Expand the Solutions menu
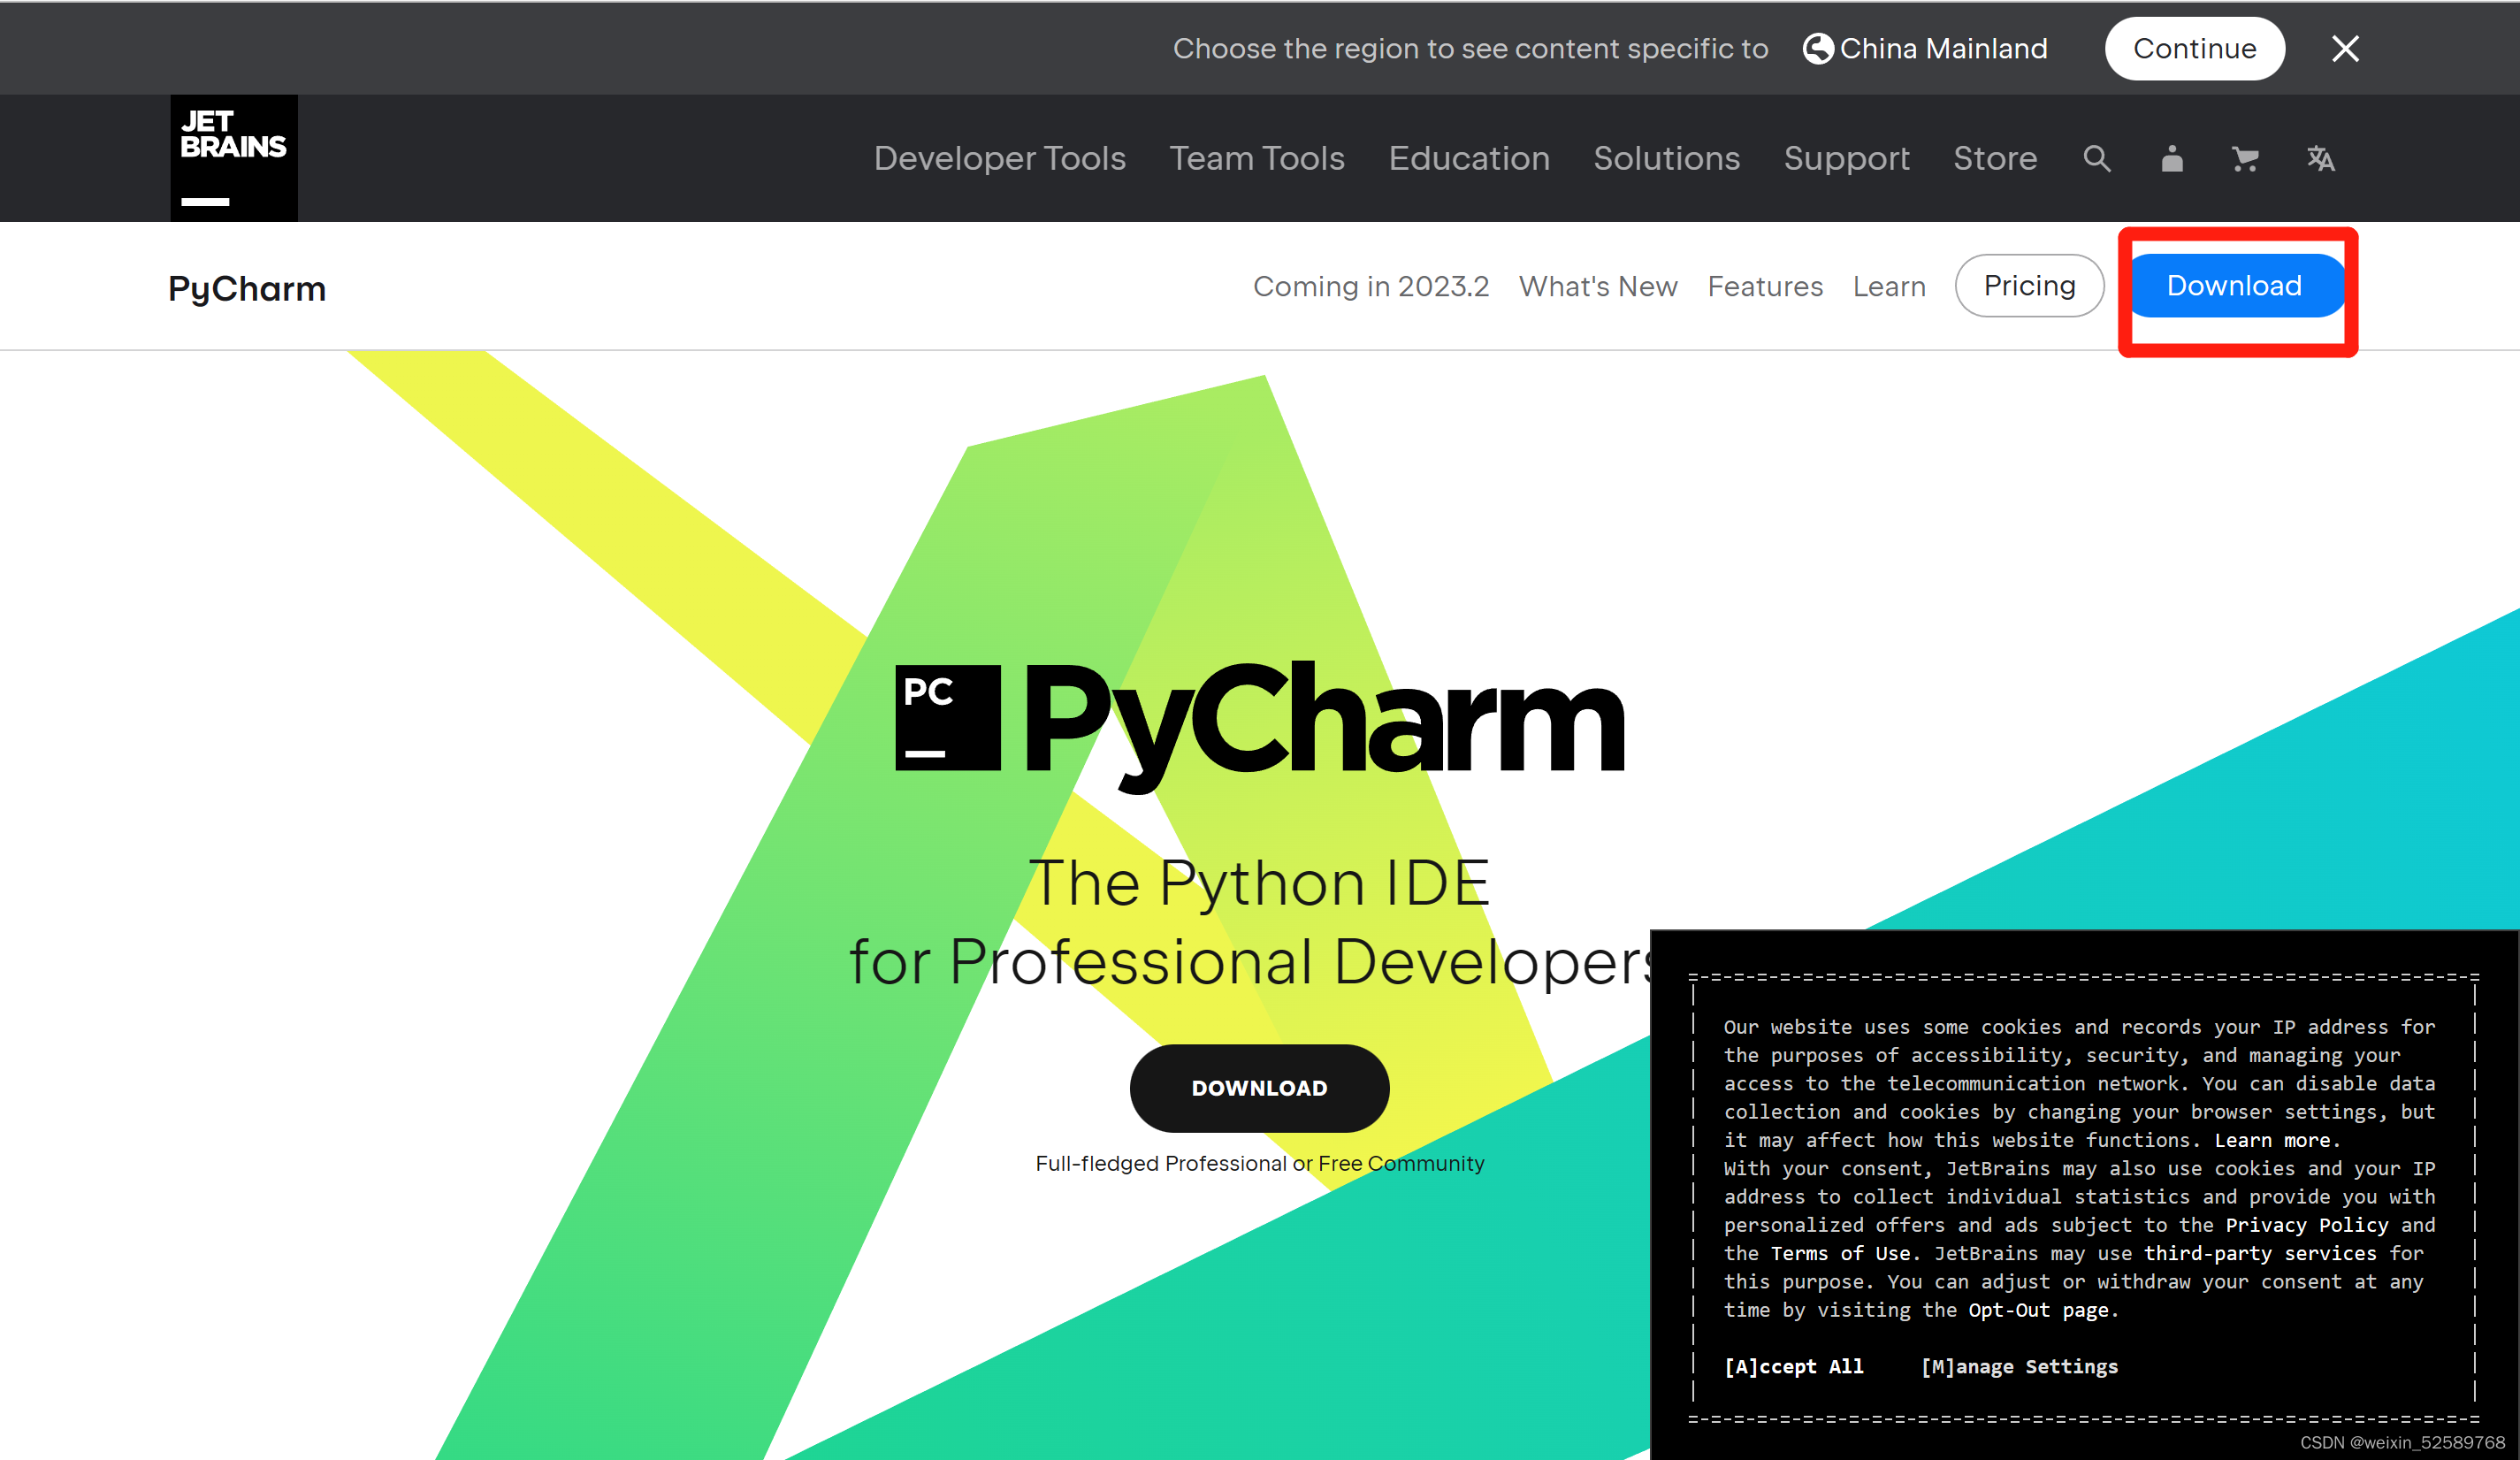2520x1460 pixels. pyautogui.click(x=1666, y=158)
